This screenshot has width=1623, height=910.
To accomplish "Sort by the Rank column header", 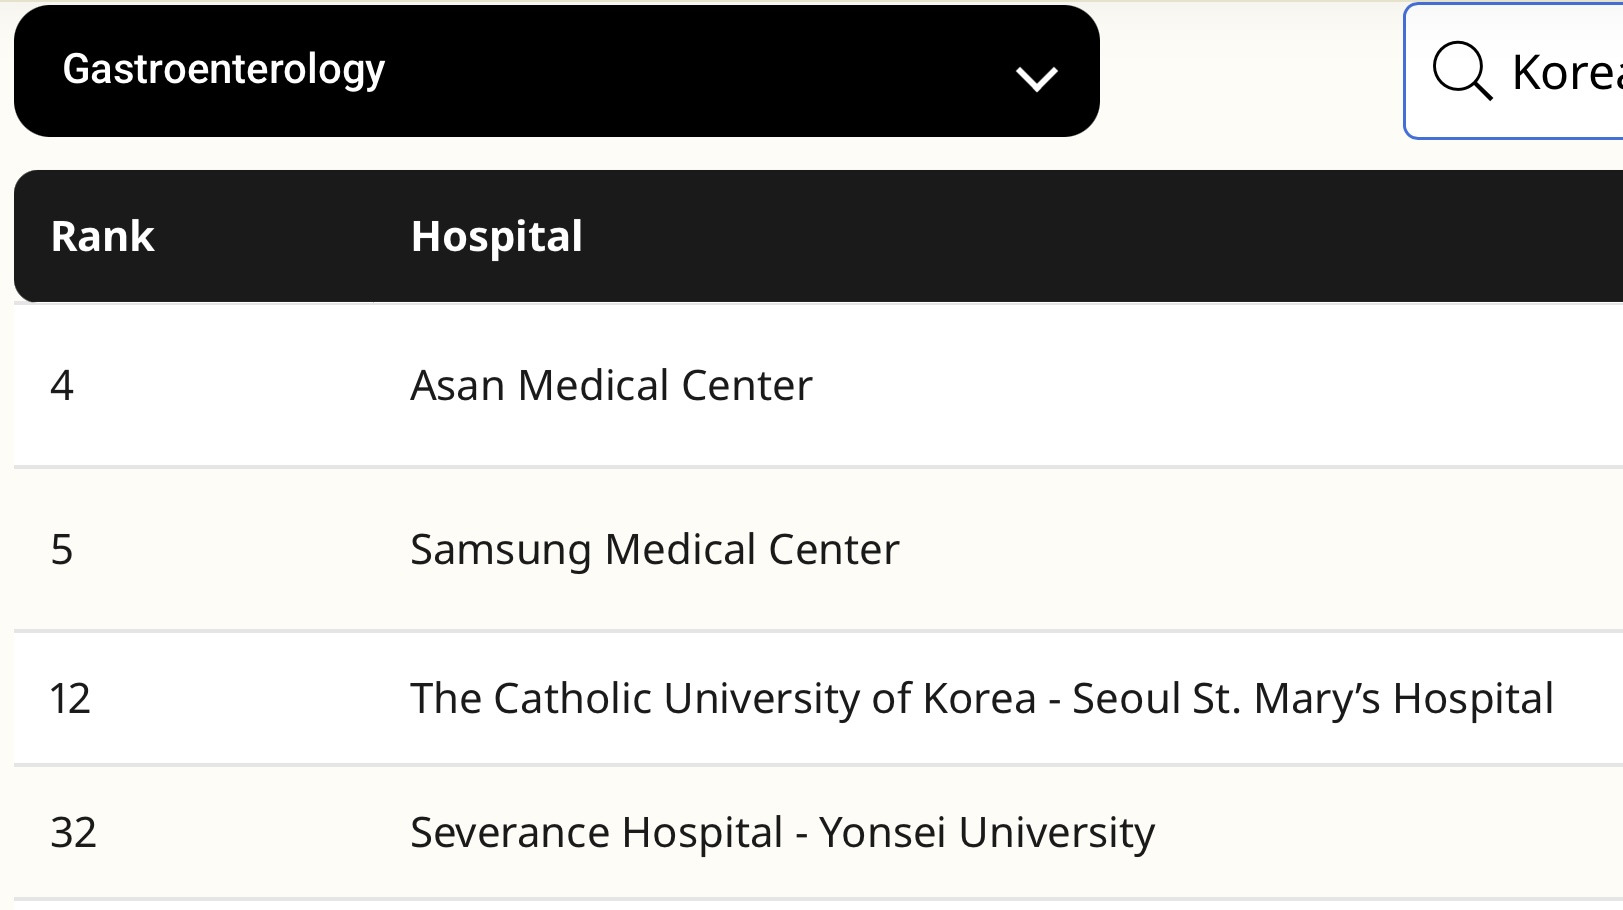I will point(102,237).
